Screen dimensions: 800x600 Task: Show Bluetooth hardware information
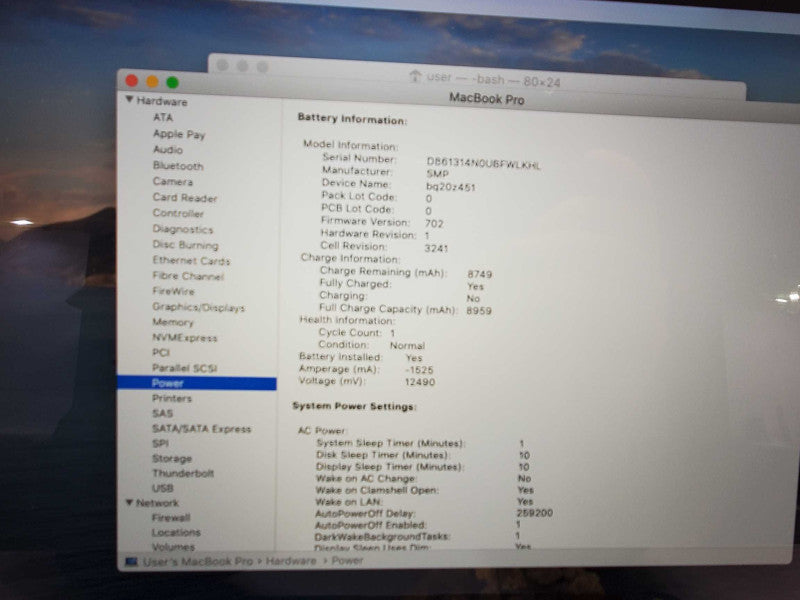[178, 166]
